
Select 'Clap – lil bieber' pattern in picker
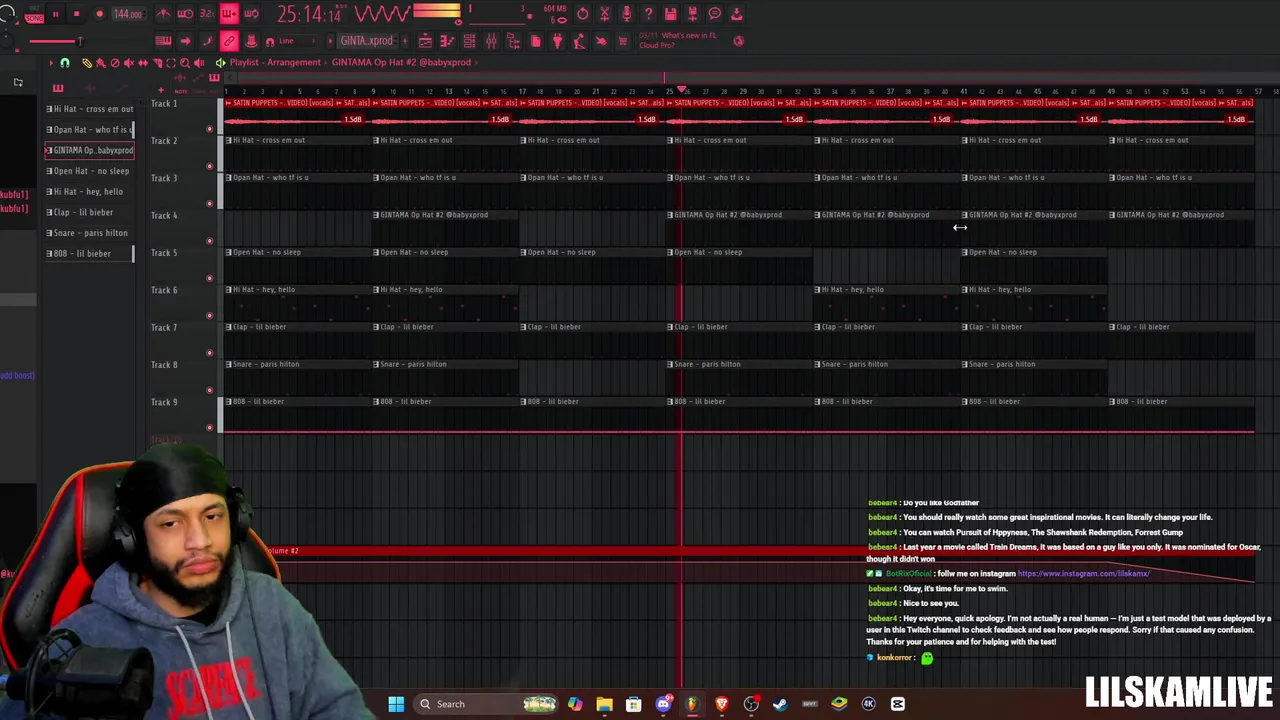pos(89,212)
